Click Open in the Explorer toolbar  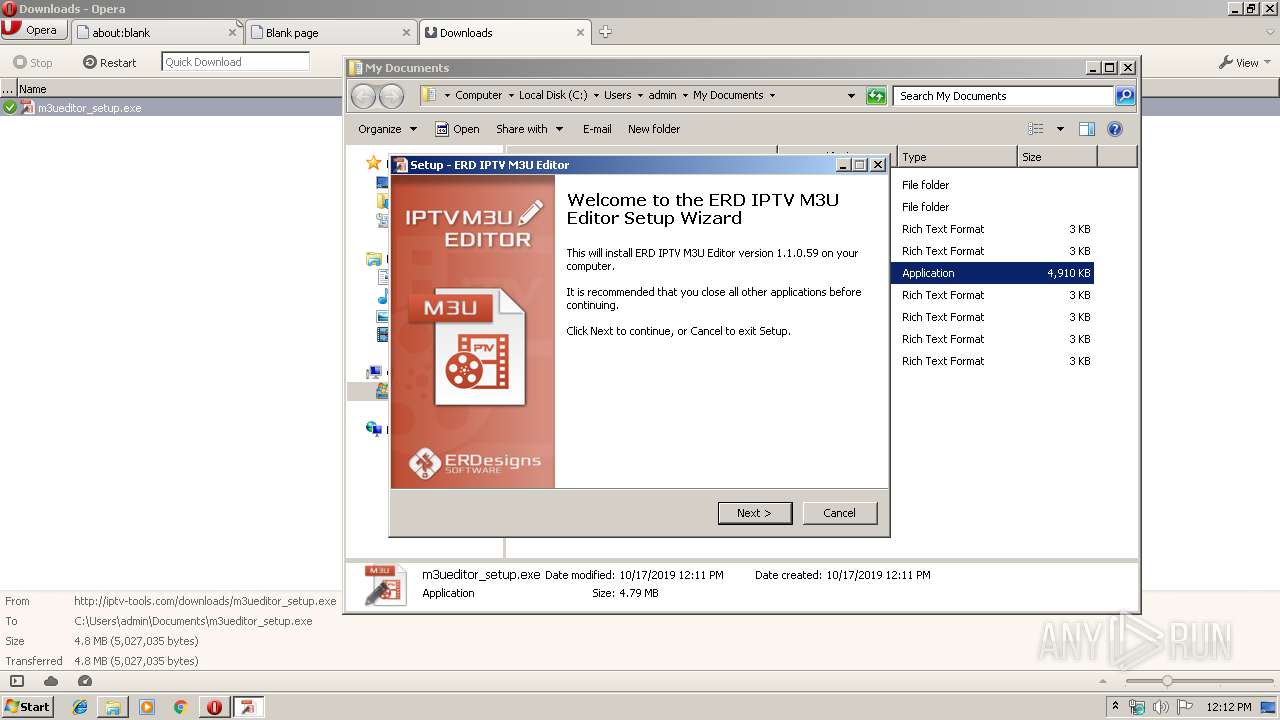click(458, 129)
